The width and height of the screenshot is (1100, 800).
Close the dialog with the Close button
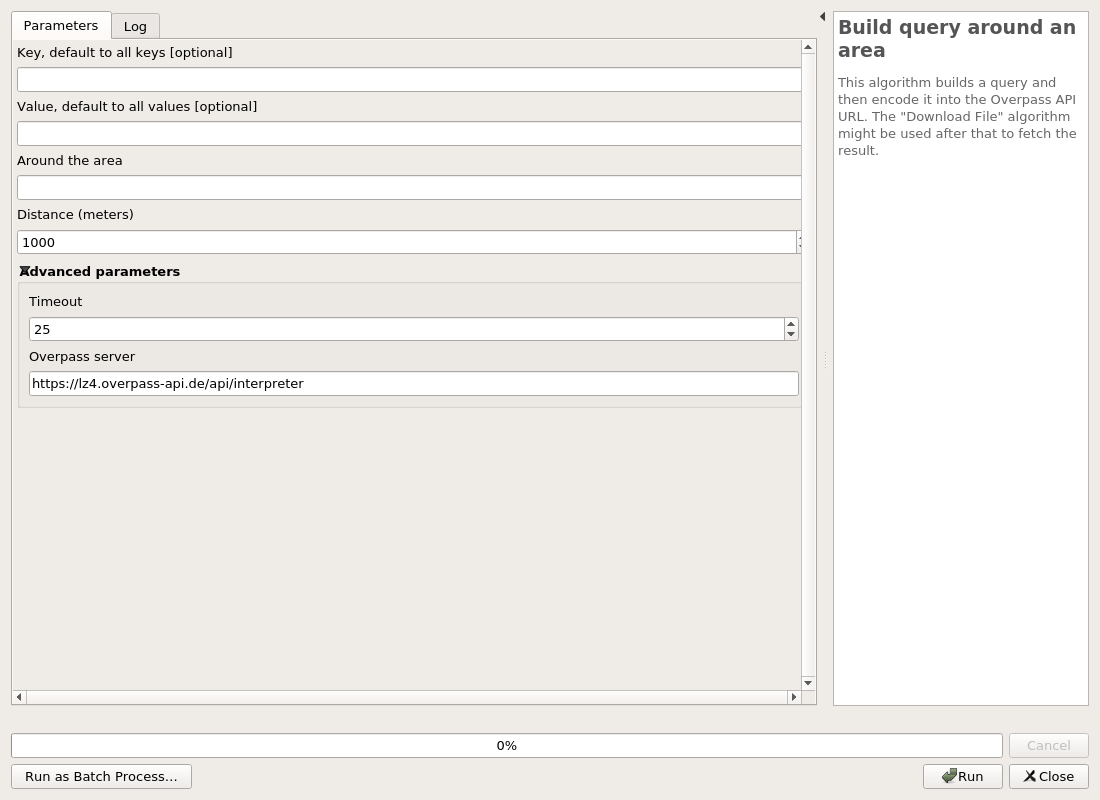1048,776
